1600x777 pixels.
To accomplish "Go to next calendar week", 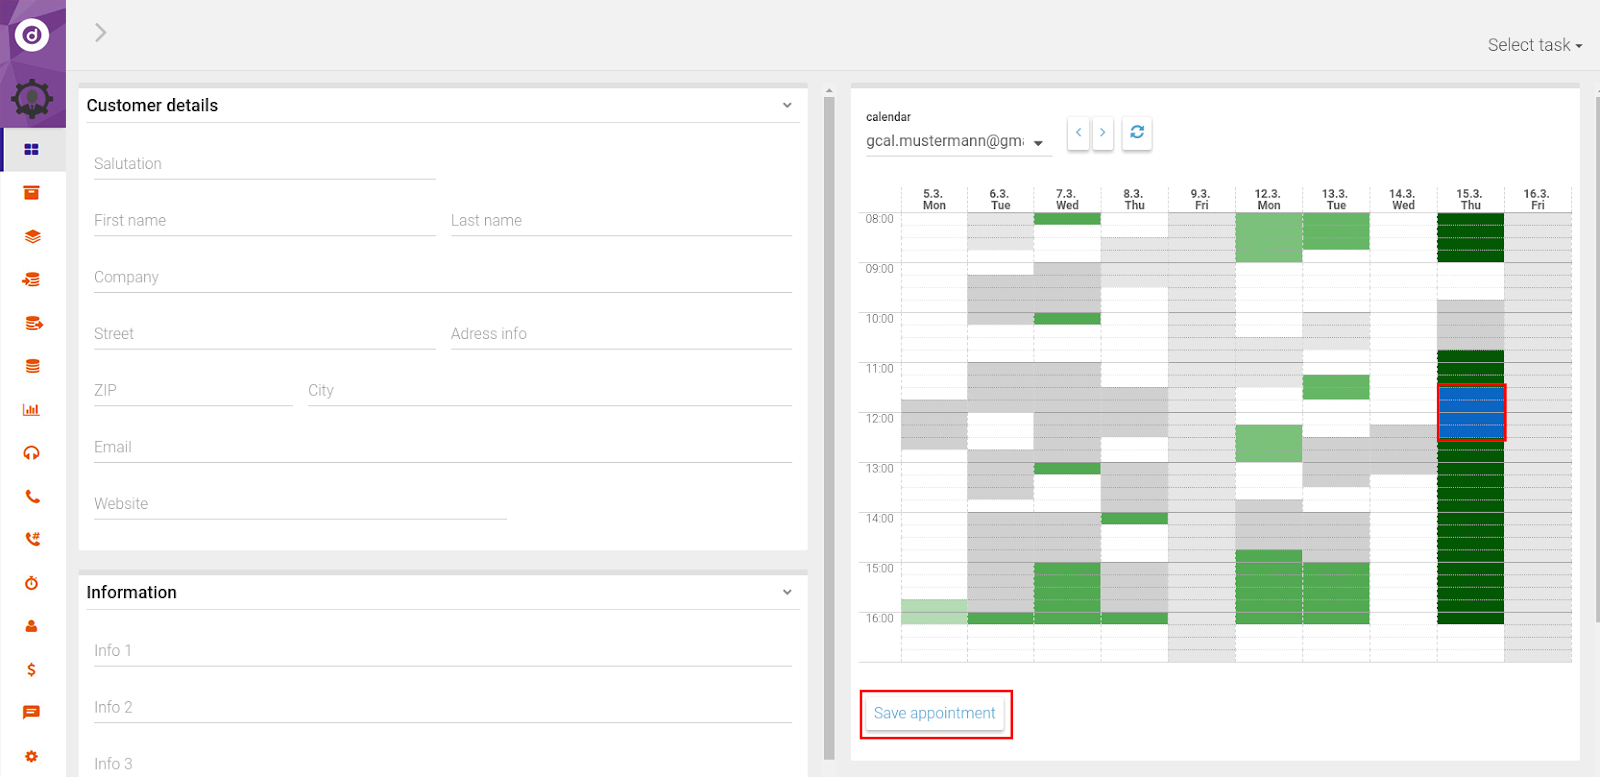I will click(1103, 132).
